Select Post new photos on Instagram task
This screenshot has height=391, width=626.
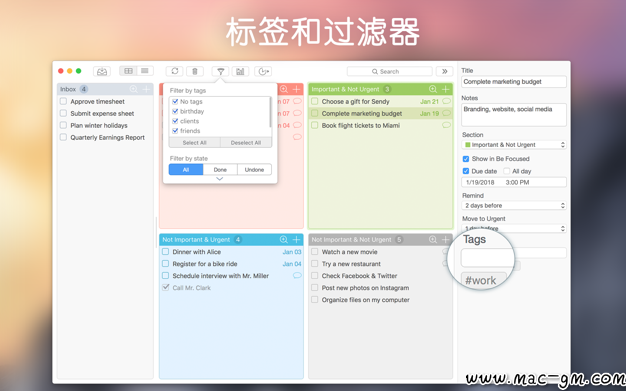(x=365, y=288)
